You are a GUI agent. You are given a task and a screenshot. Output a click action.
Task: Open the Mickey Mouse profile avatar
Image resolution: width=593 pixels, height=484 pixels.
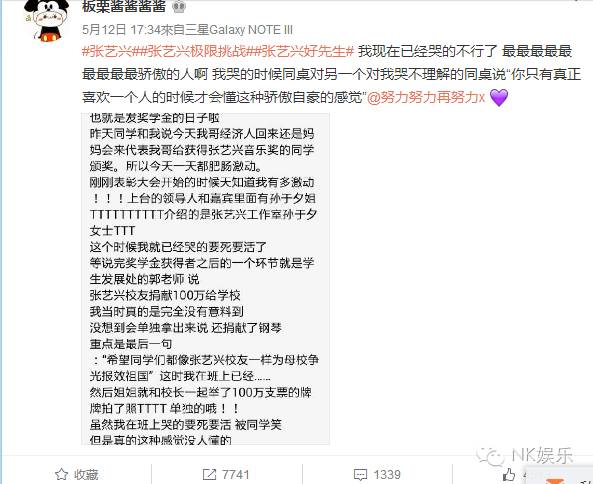(x=46, y=20)
